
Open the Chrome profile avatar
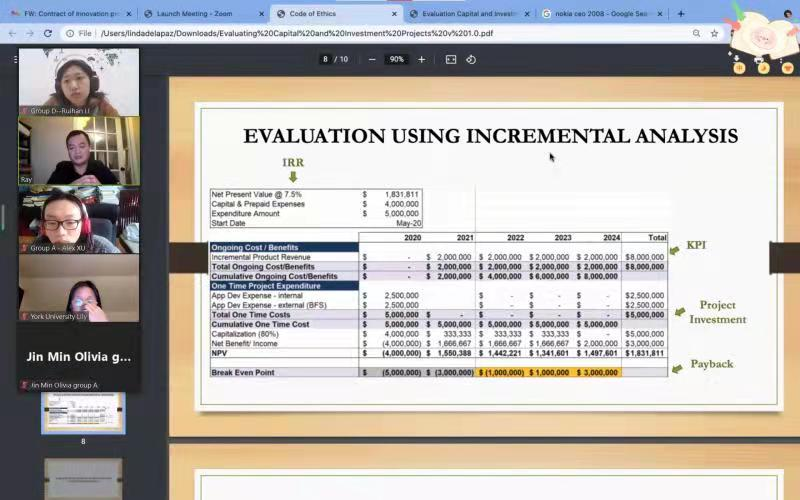tap(788, 14)
